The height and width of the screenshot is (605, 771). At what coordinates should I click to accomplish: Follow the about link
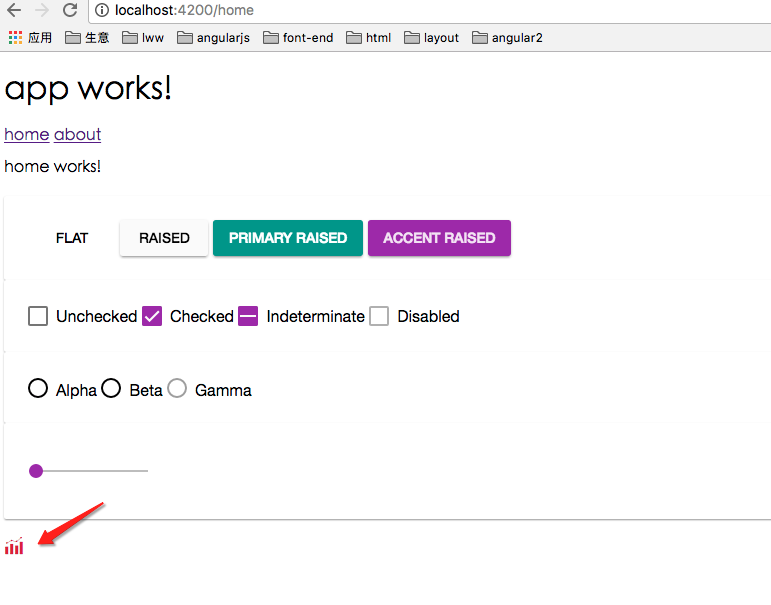[x=77, y=134]
